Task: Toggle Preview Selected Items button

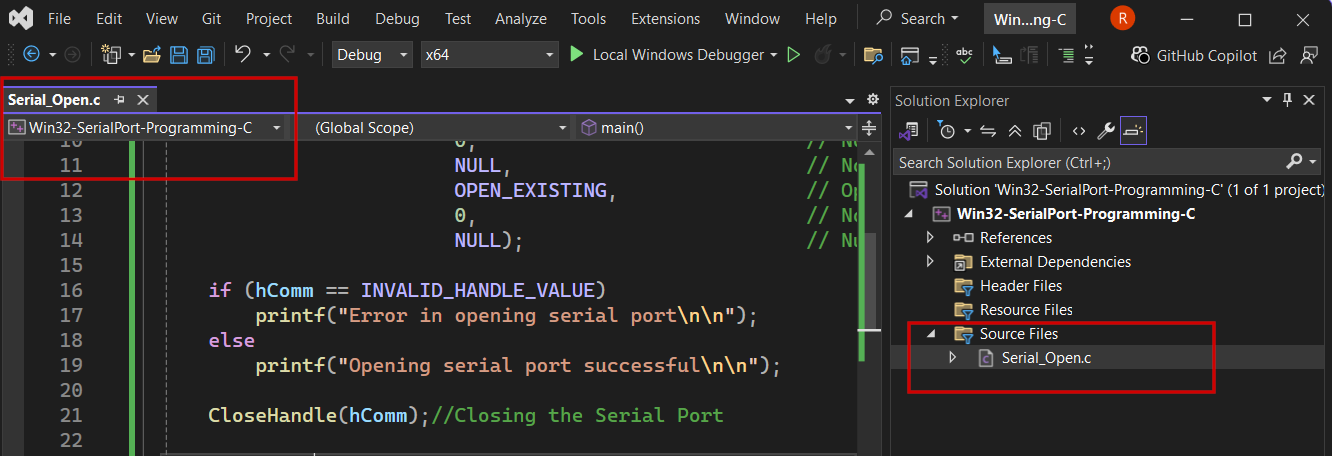Action: pos(1133,130)
